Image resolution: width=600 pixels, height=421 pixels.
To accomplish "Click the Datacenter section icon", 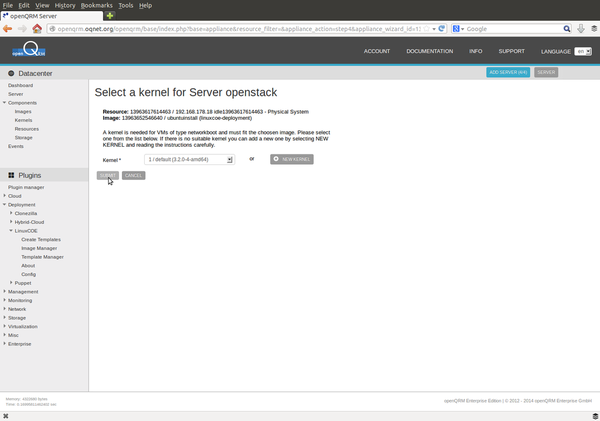I will pos(11,73).
